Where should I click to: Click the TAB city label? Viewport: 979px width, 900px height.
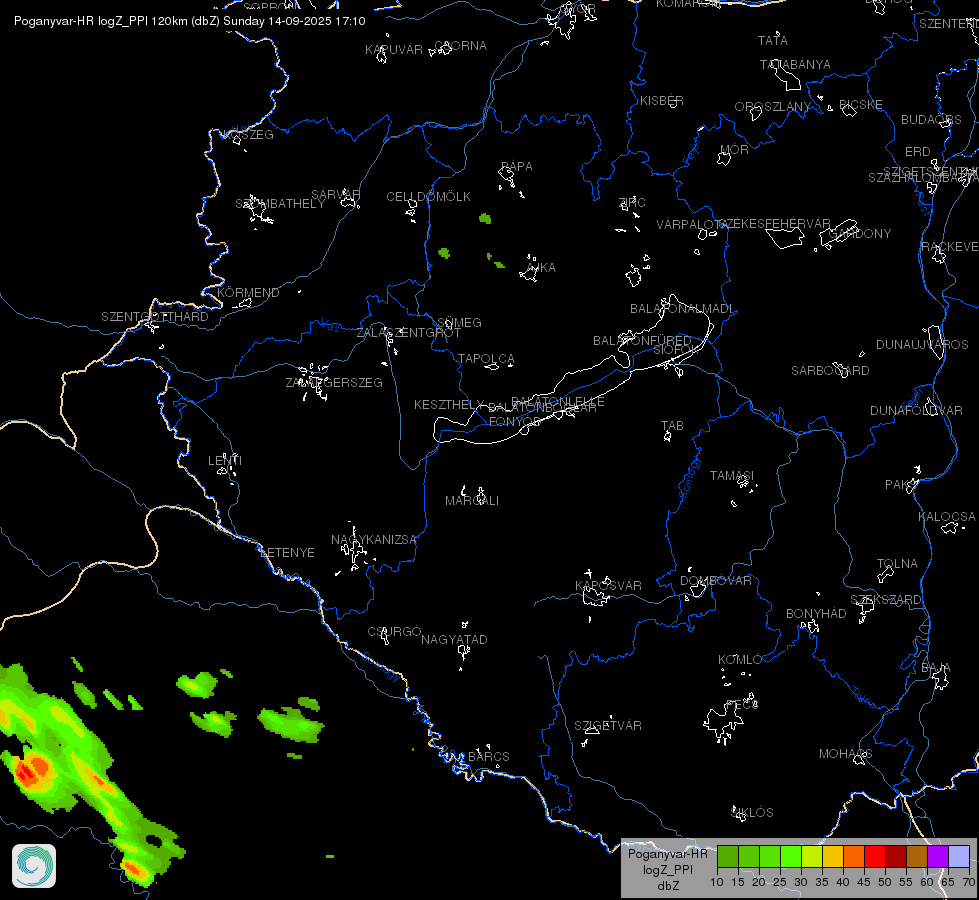click(x=672, y=425)
